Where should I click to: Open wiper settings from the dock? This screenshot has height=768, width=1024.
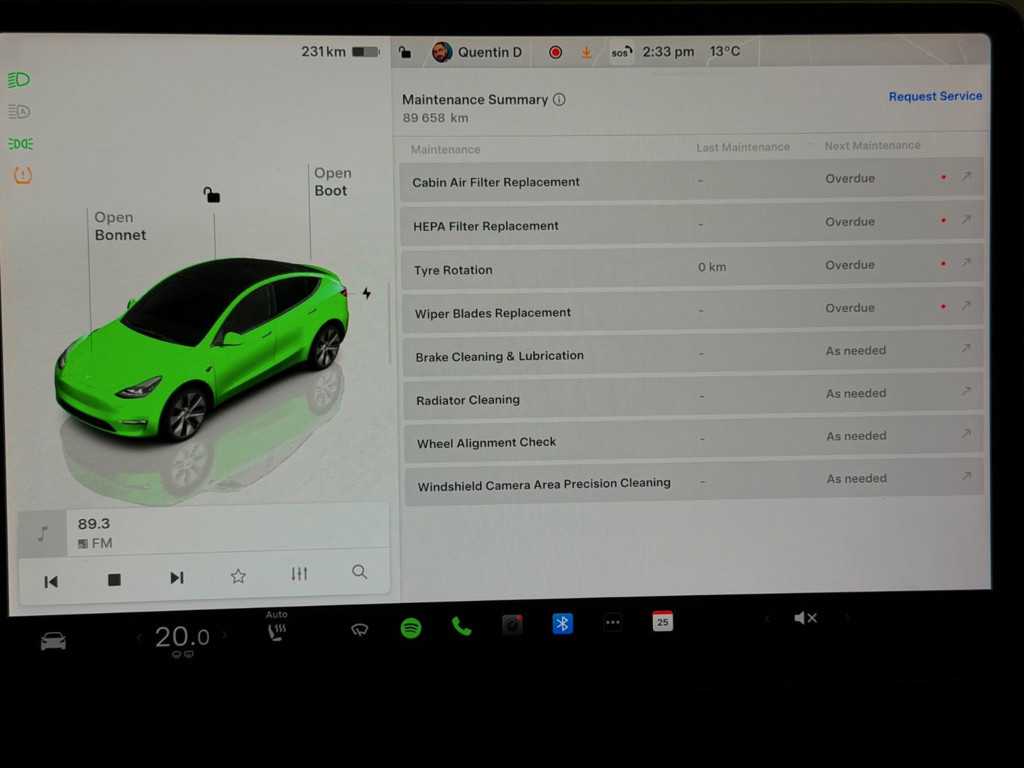coord(360,630)
